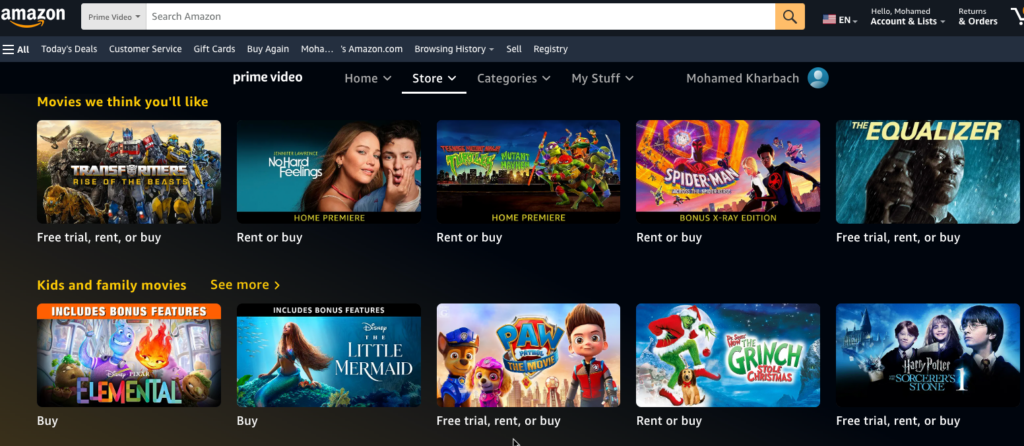Open Moha...'s Amazon.com link
Screen dimensions: 1024x446
351,49
